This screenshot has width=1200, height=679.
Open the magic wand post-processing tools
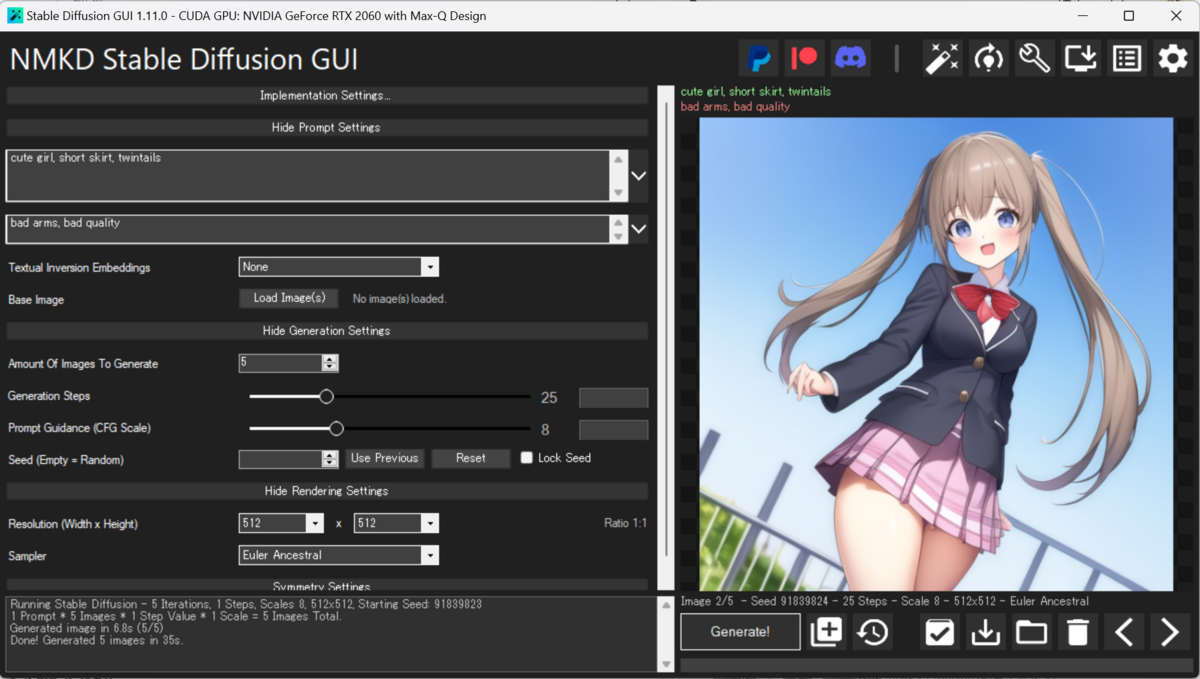(942, 59)
